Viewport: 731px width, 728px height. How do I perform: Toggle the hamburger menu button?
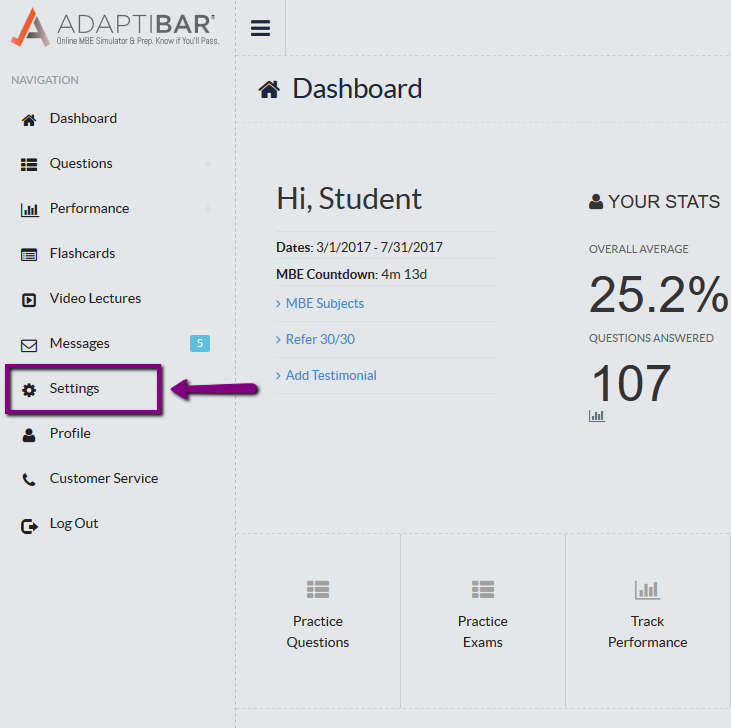[x=260, y=28]
